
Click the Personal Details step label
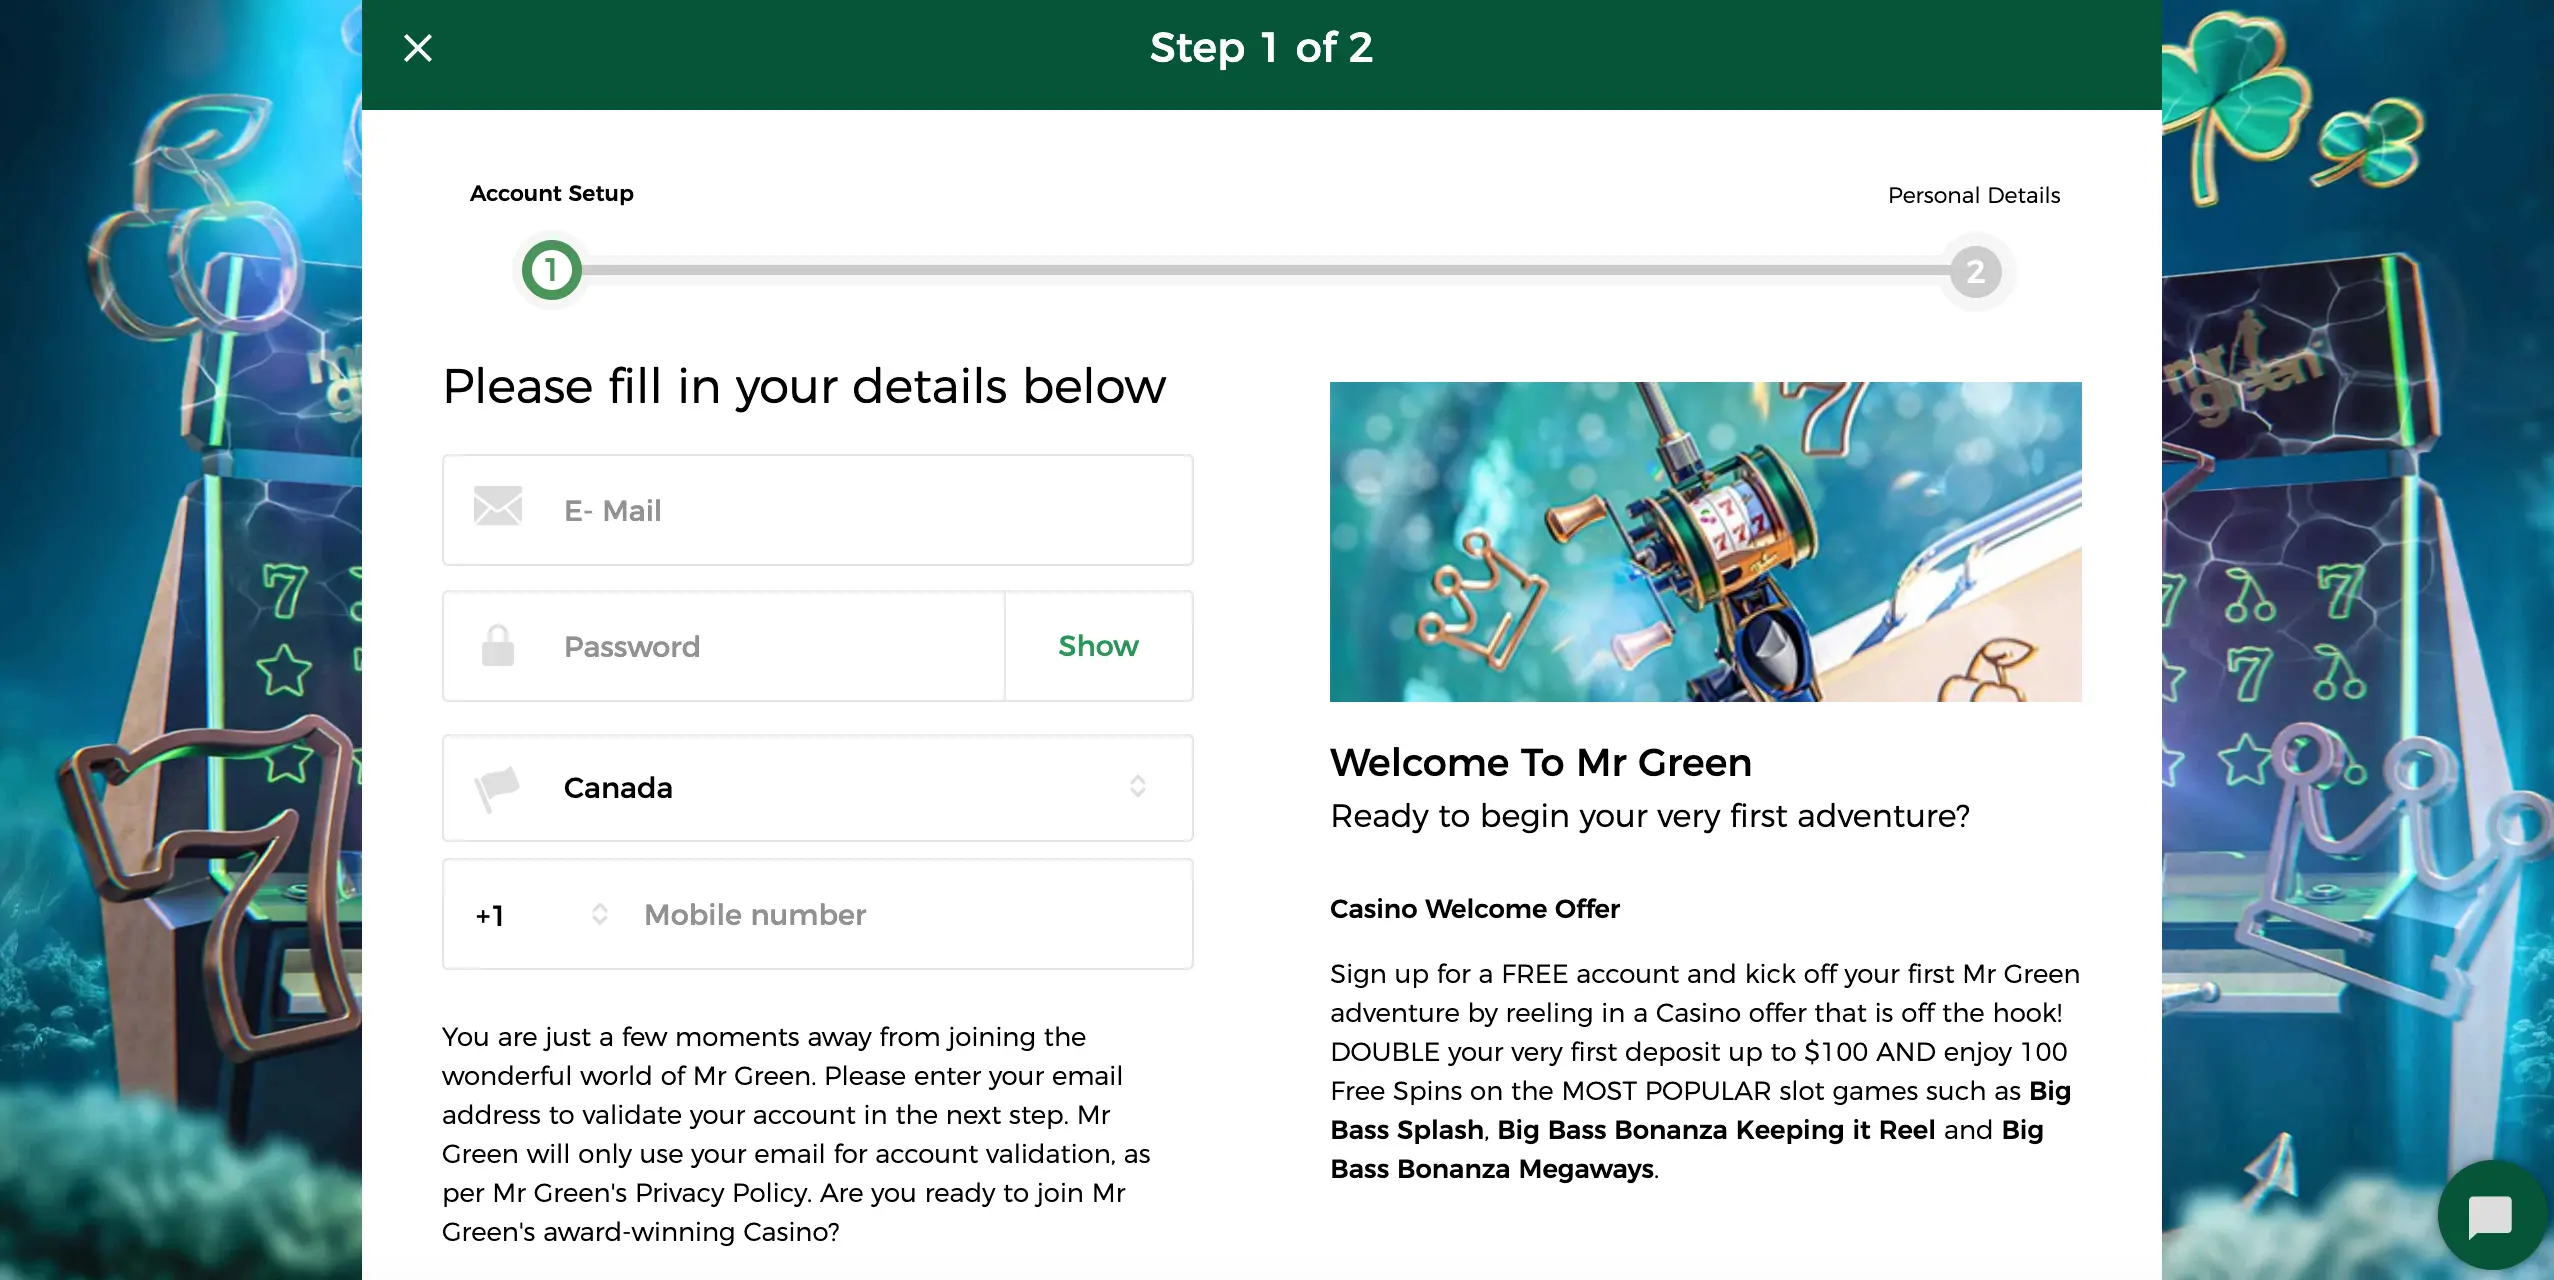coord(1974,195)
